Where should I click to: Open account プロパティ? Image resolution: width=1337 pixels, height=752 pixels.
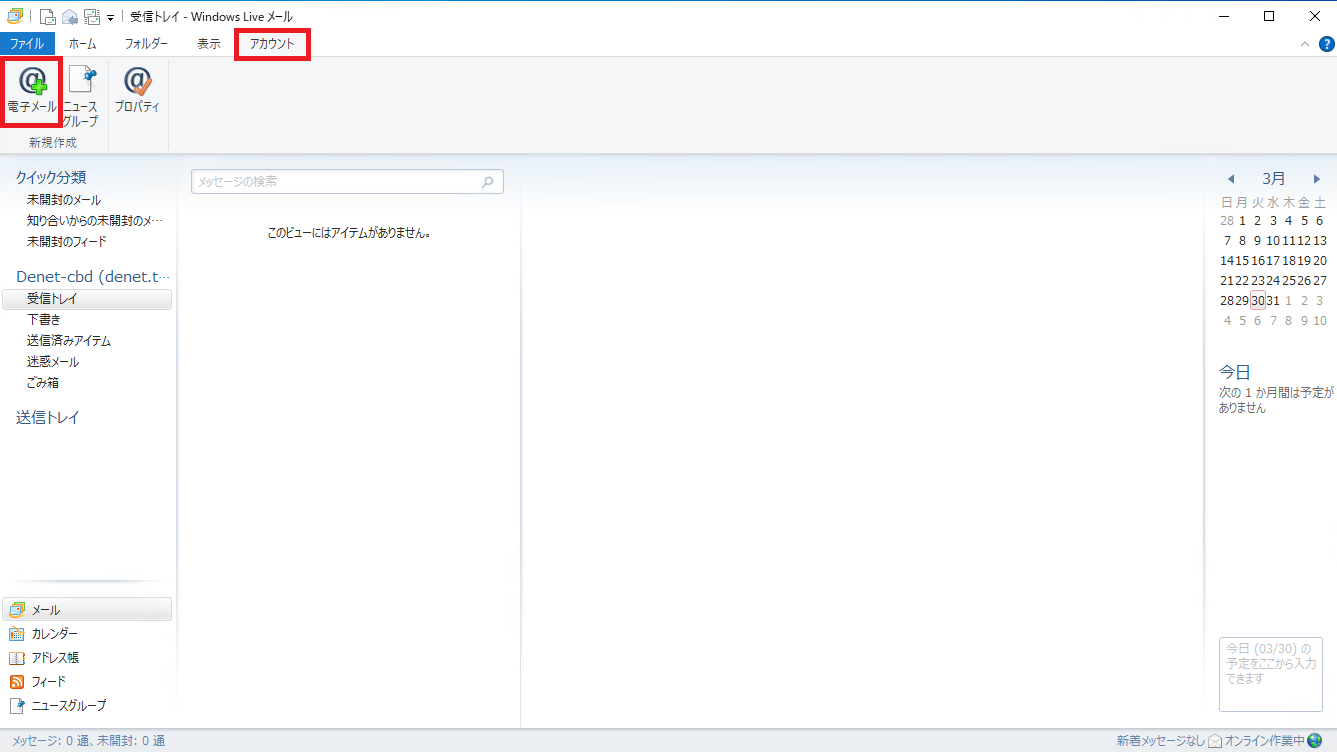tap(137, 91)
